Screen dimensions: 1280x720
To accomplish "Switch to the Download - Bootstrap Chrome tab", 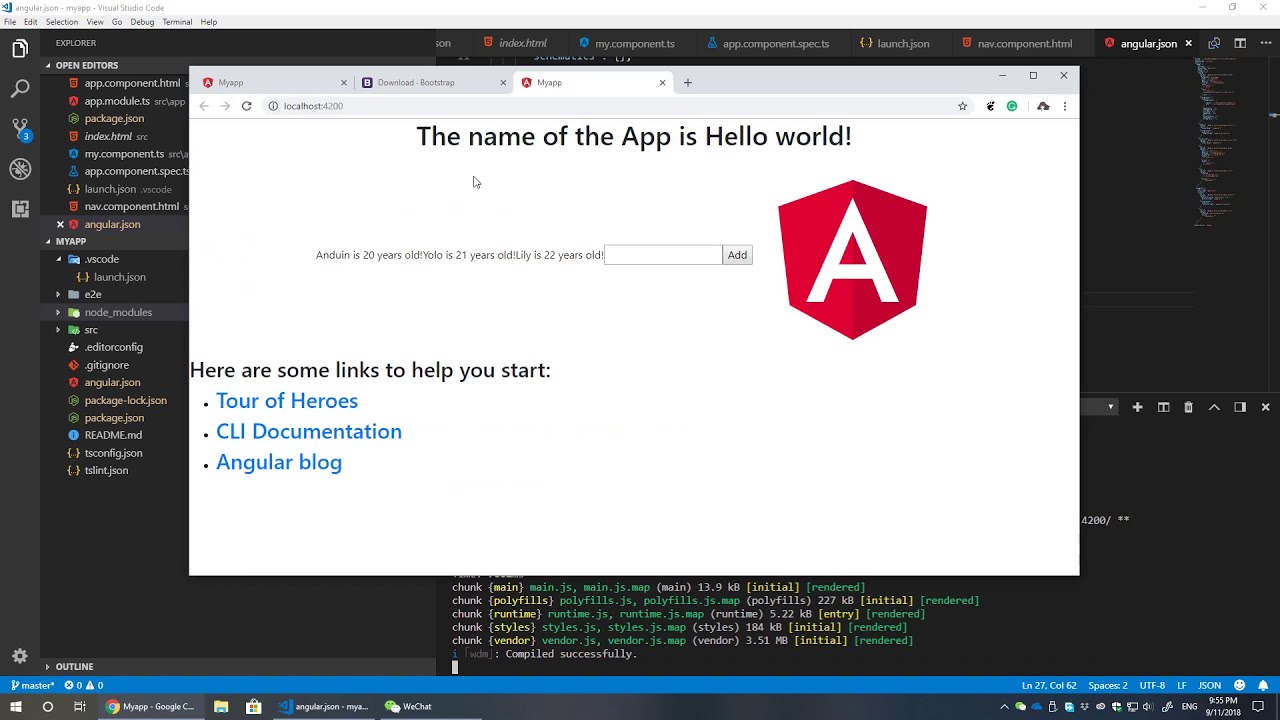I will [x=435, y=83].
